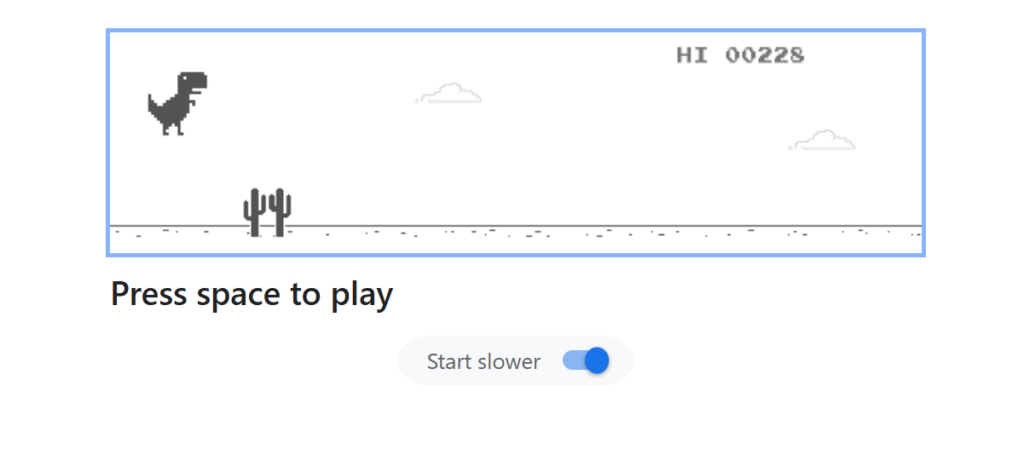1024x461 pixels.
Task: Click the T-rex's tail
Action: tap(154, 103)
